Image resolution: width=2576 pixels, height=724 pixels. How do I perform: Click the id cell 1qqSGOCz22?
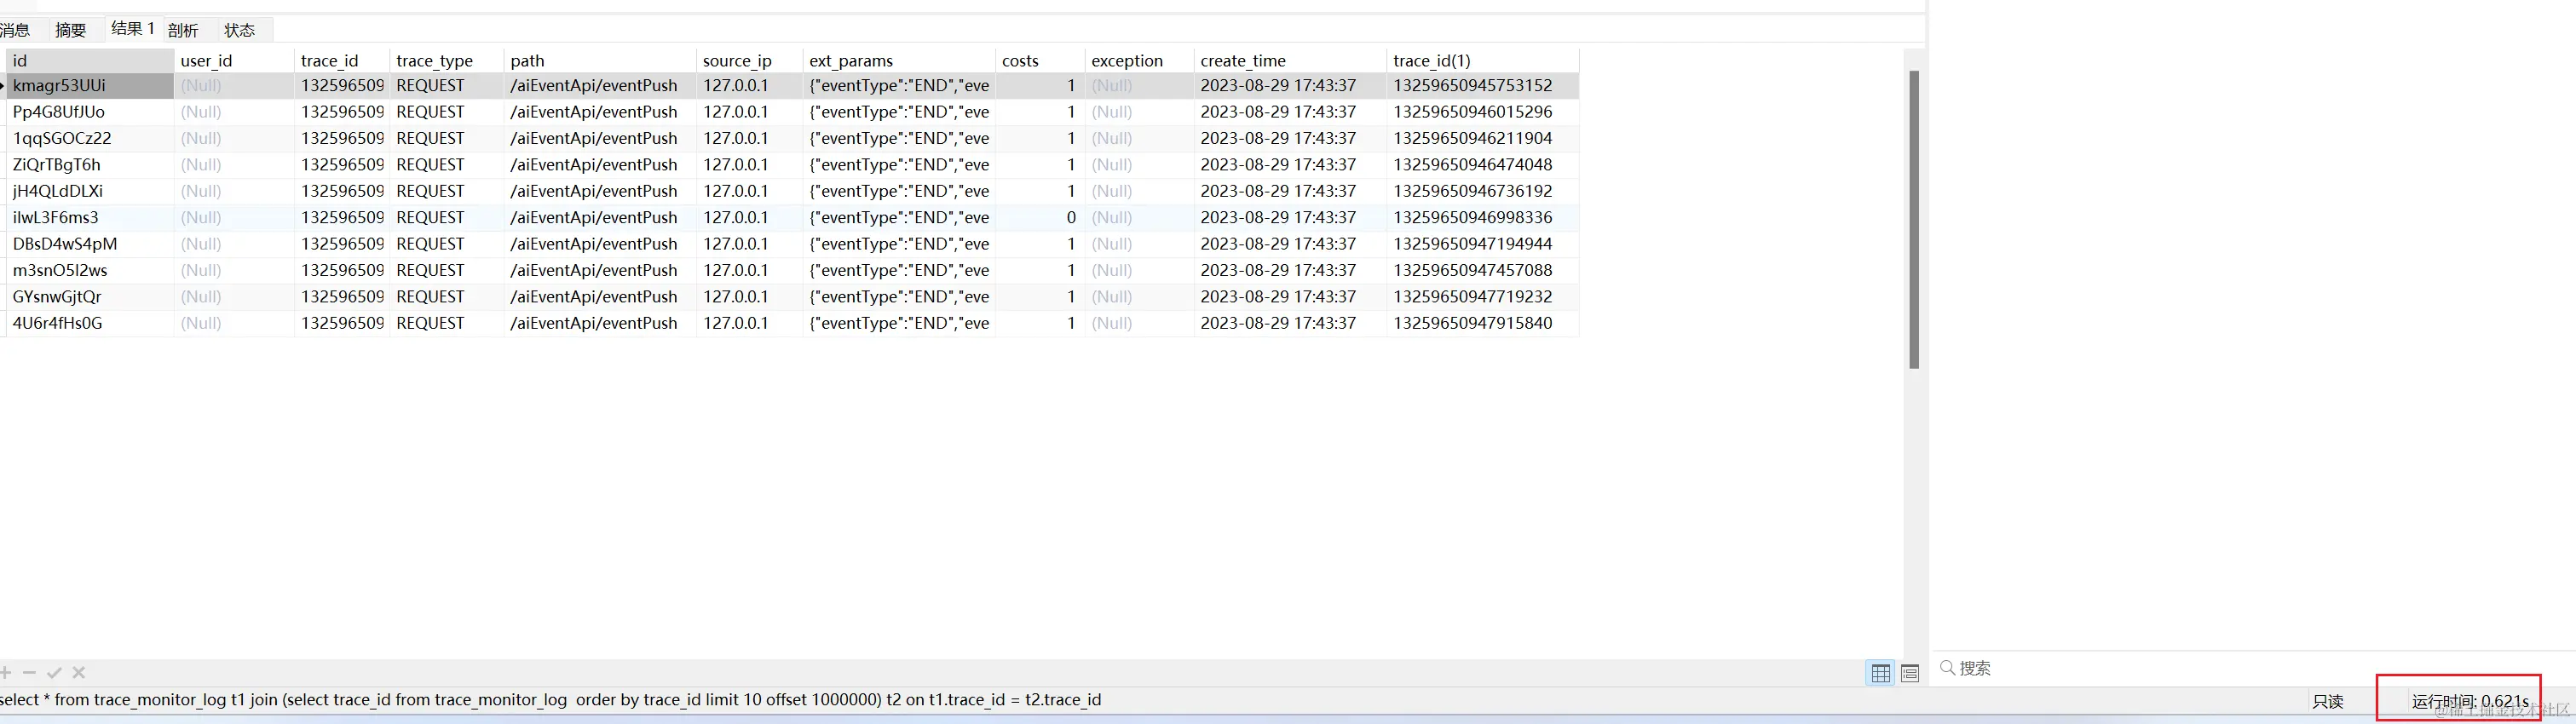coord(90,138)
